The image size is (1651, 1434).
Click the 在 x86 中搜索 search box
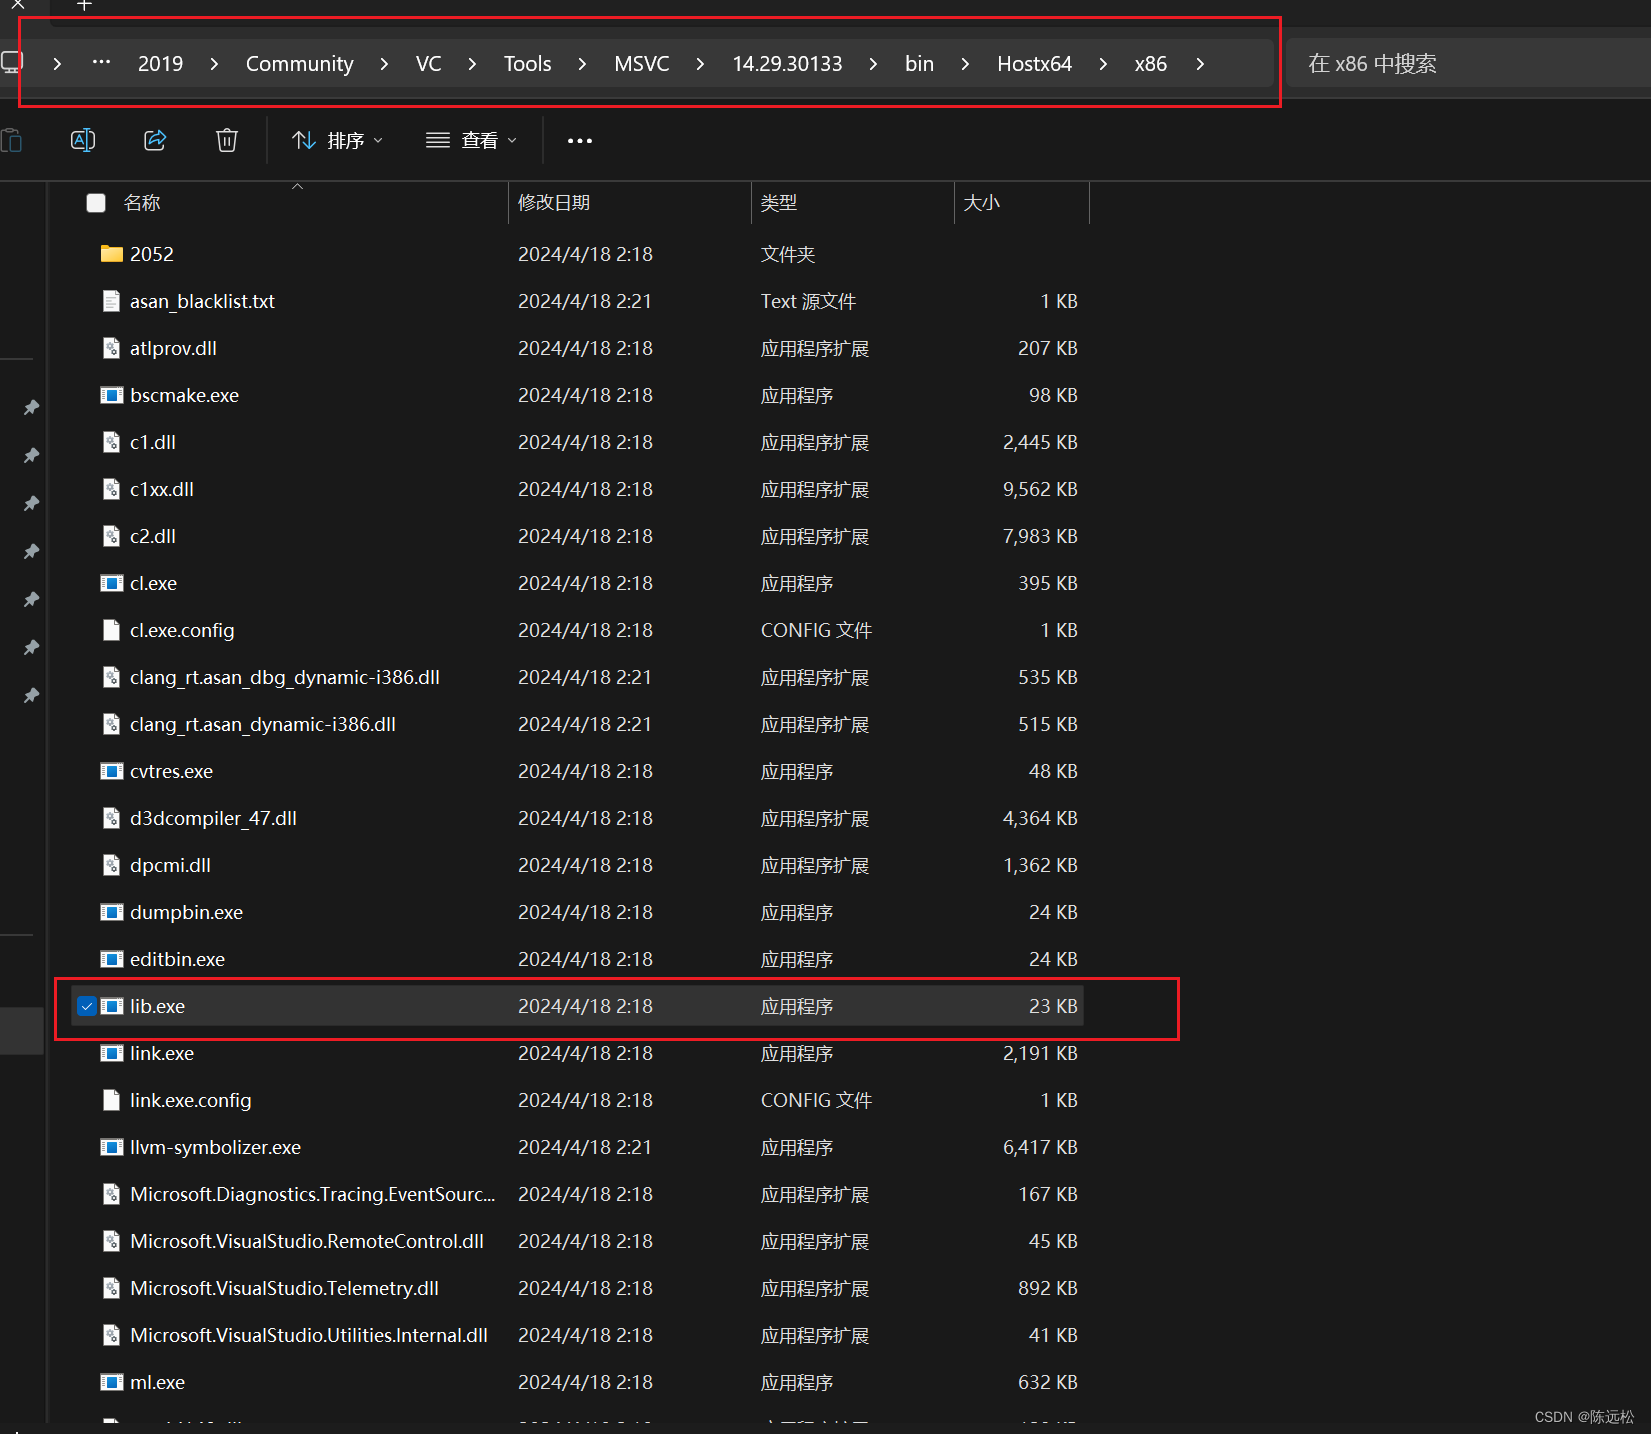point(1468,64)
